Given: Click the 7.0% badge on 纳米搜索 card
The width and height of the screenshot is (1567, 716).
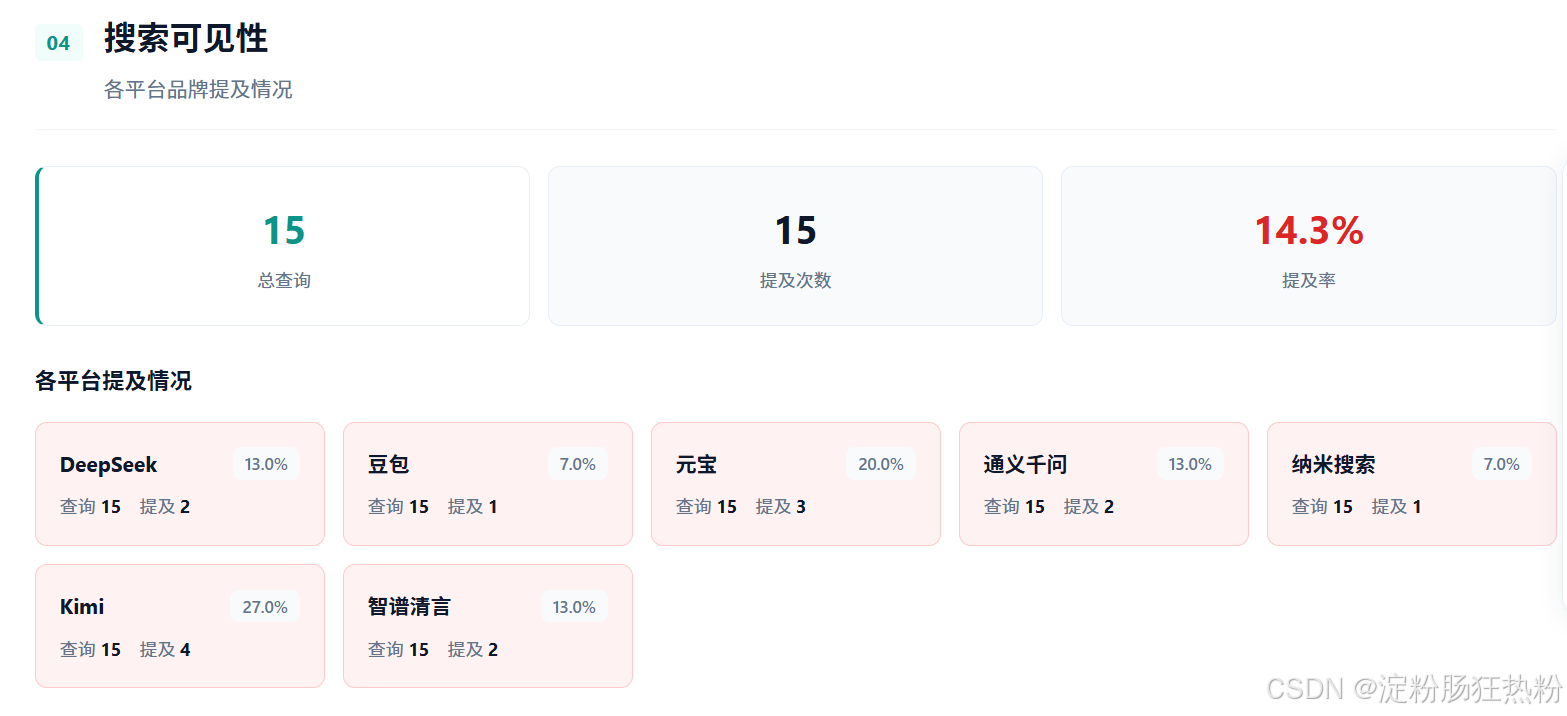Looking at the screenshot, I should 1502,464.
